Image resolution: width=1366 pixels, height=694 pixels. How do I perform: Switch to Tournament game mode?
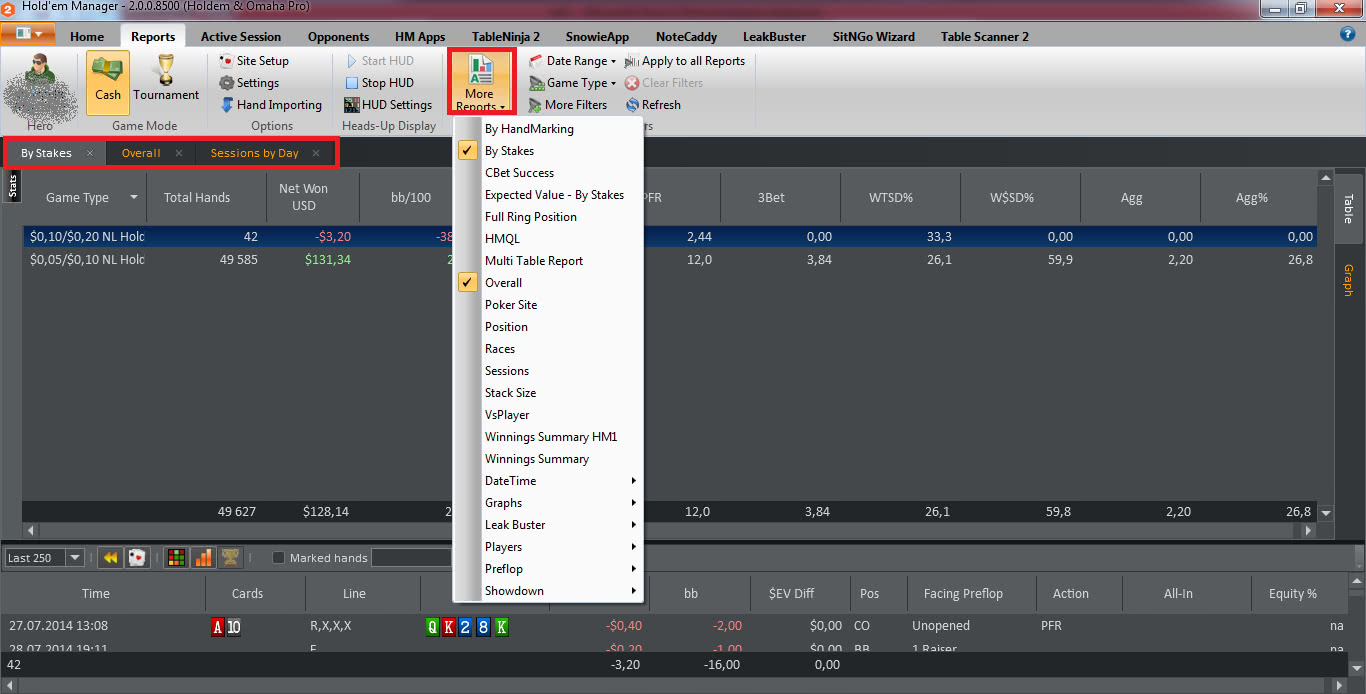coord(166,78)
